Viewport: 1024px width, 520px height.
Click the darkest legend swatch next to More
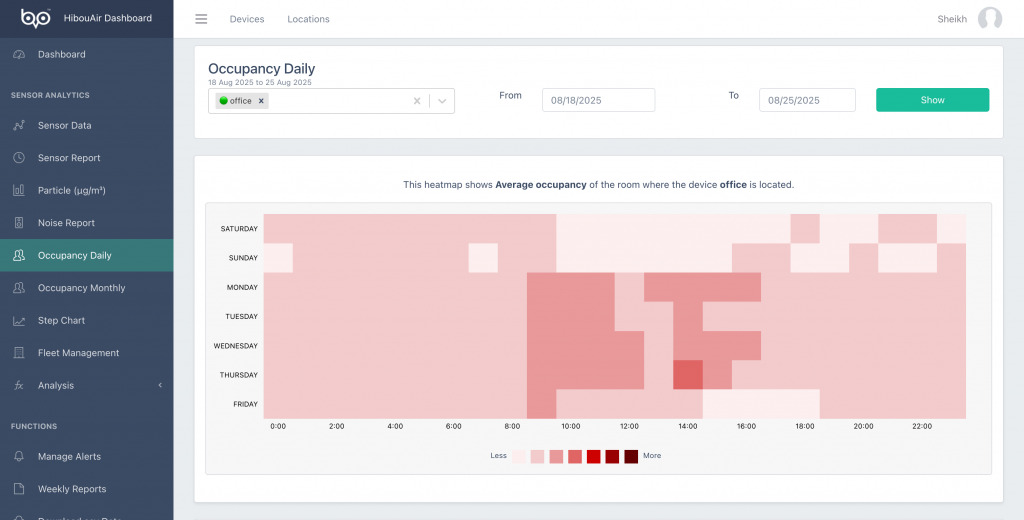[631, 456]
